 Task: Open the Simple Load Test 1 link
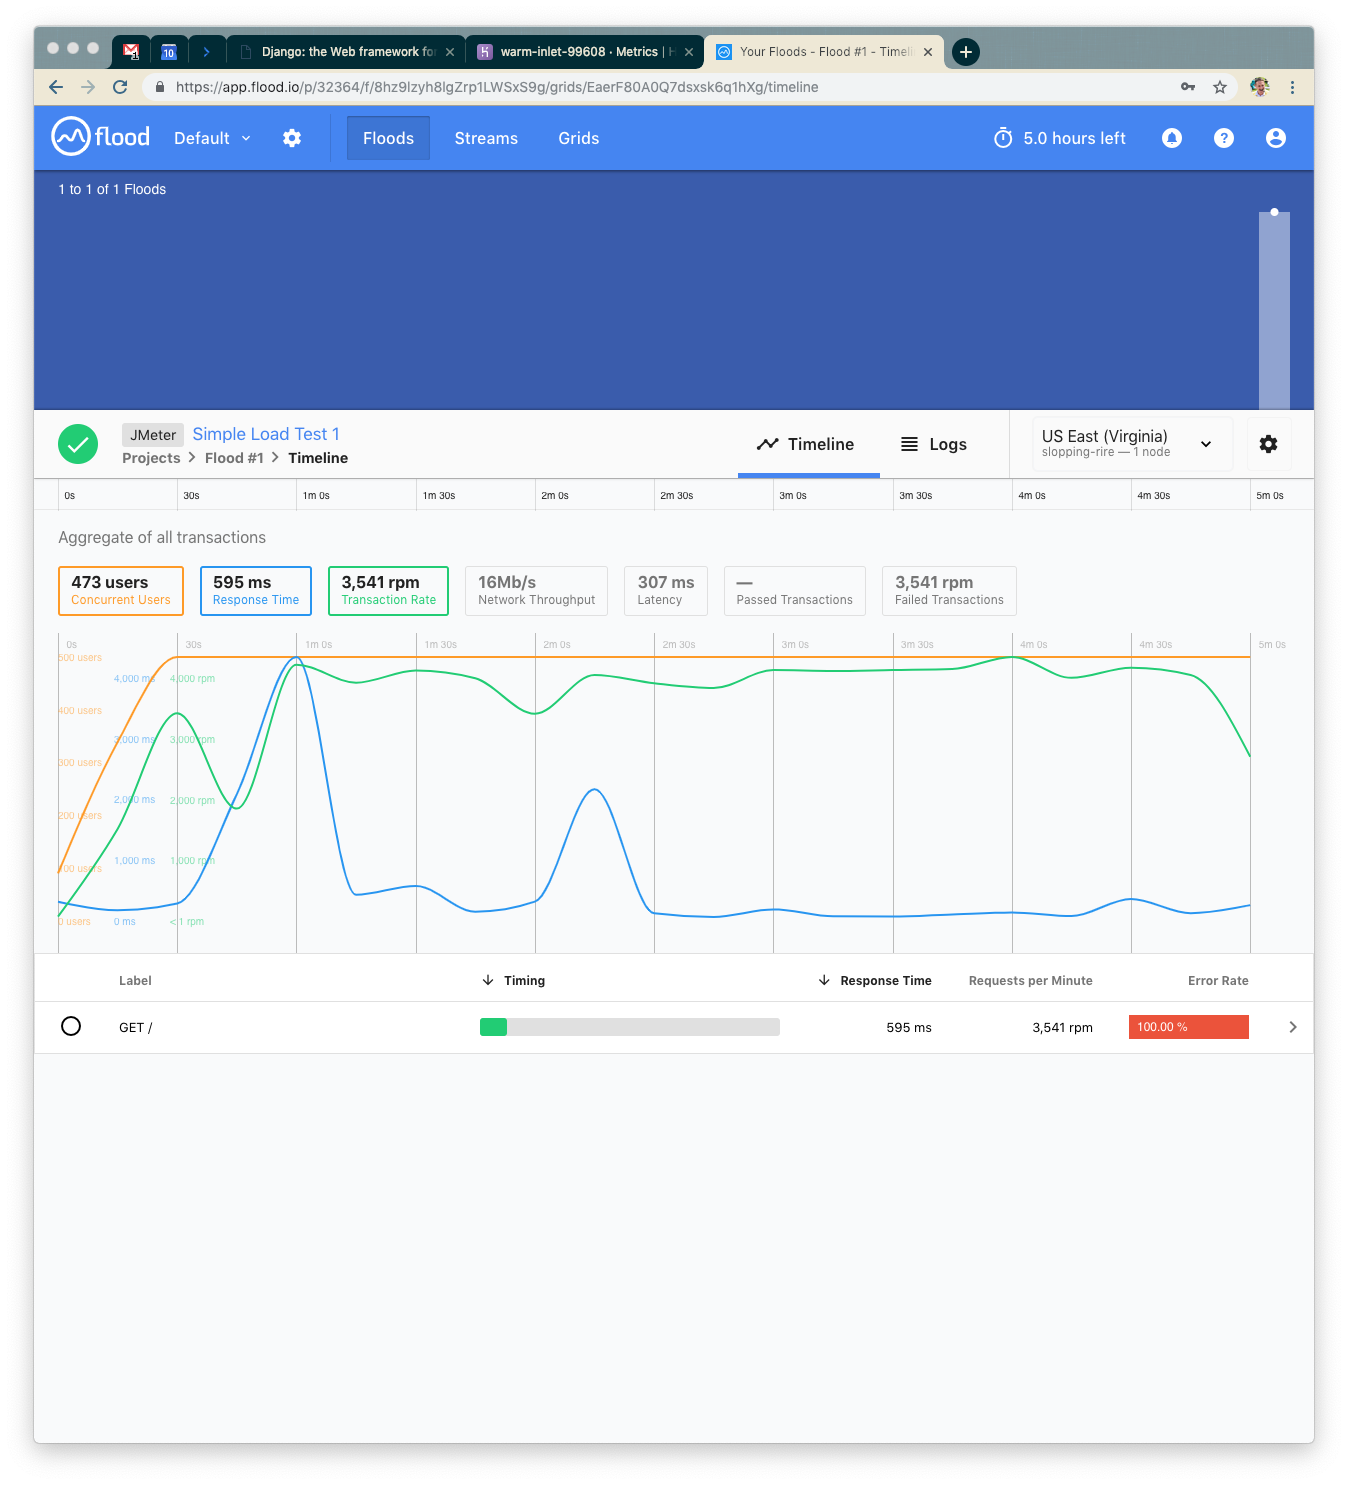click(x=266, y=434)
